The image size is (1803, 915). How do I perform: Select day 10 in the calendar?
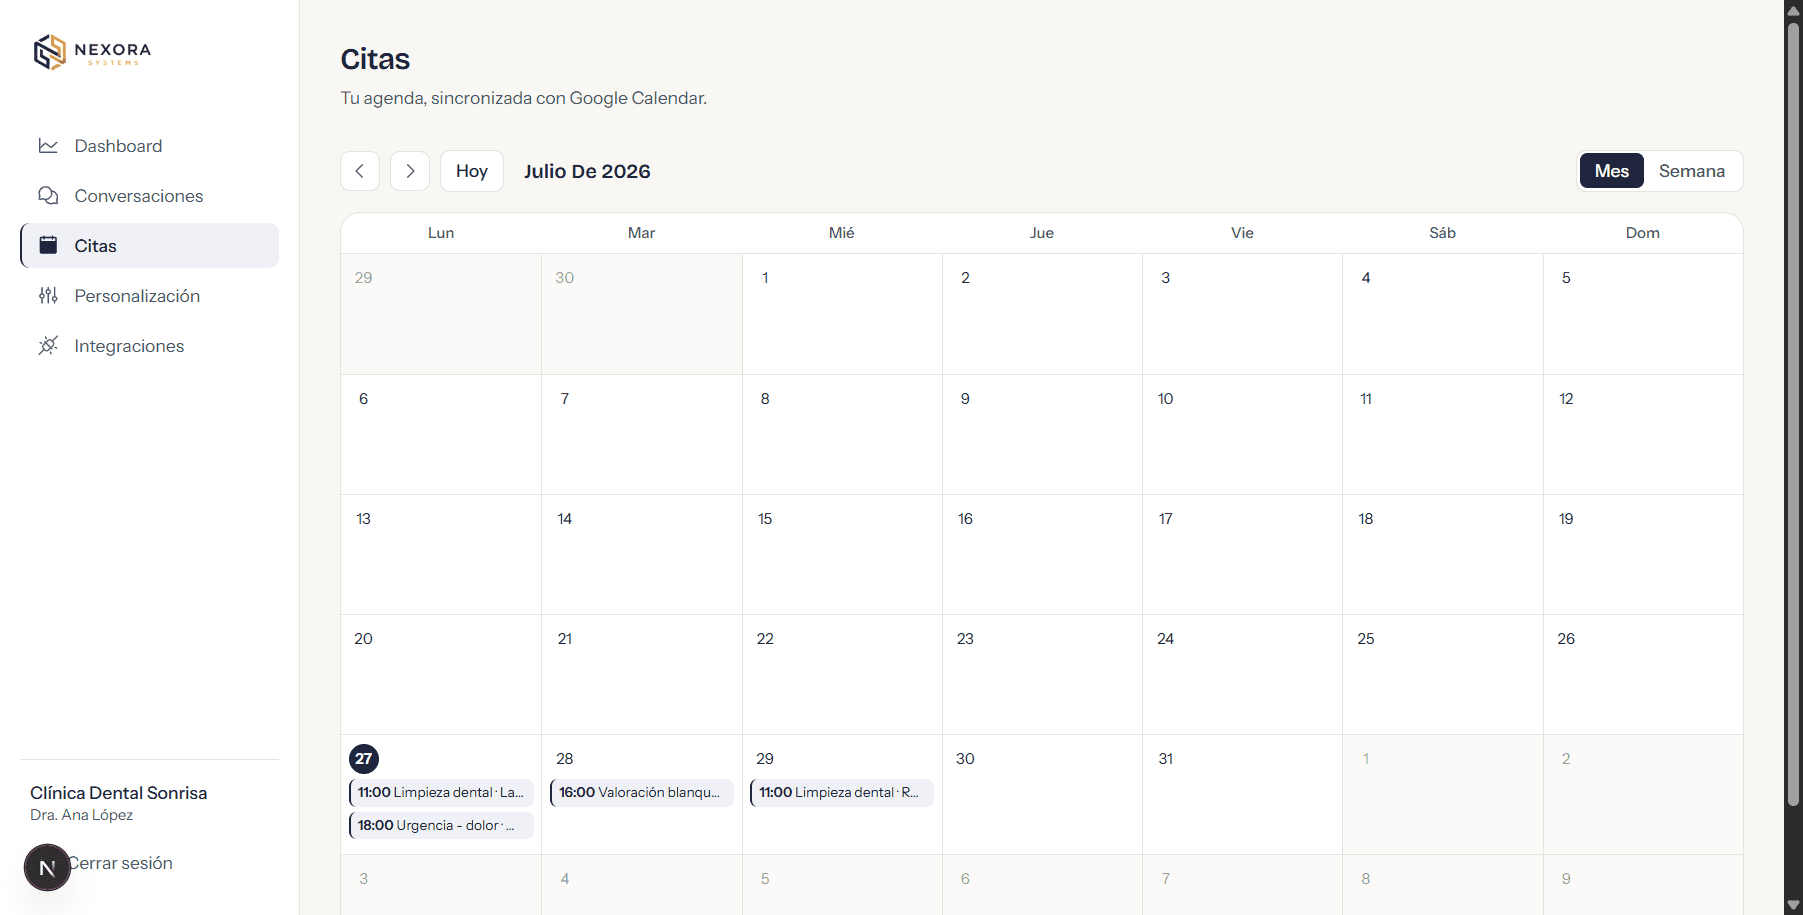[1166, 399]
